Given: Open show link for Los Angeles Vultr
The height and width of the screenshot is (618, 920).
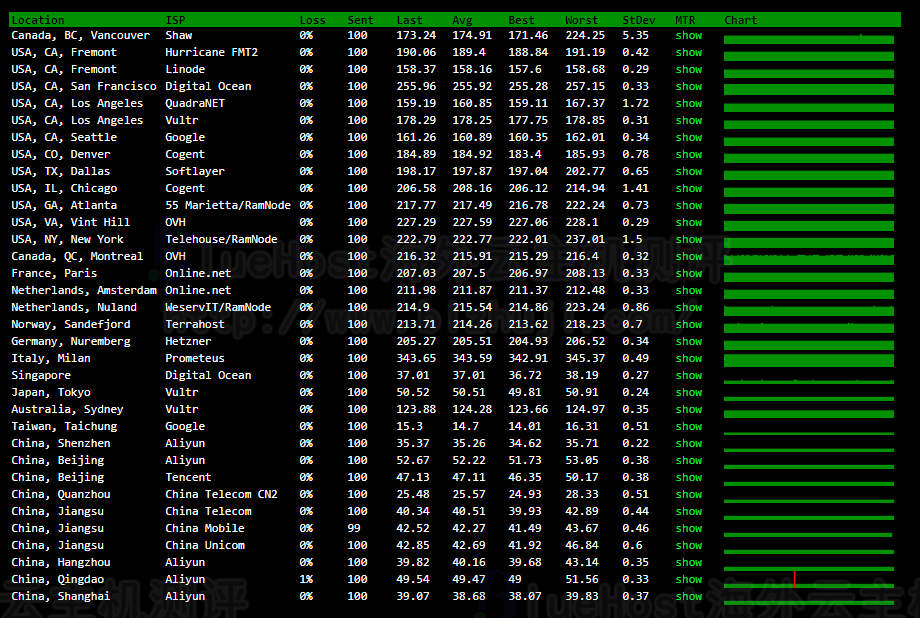Looking at the screenshot, I should pyautogui.click(x=688, y=120).
